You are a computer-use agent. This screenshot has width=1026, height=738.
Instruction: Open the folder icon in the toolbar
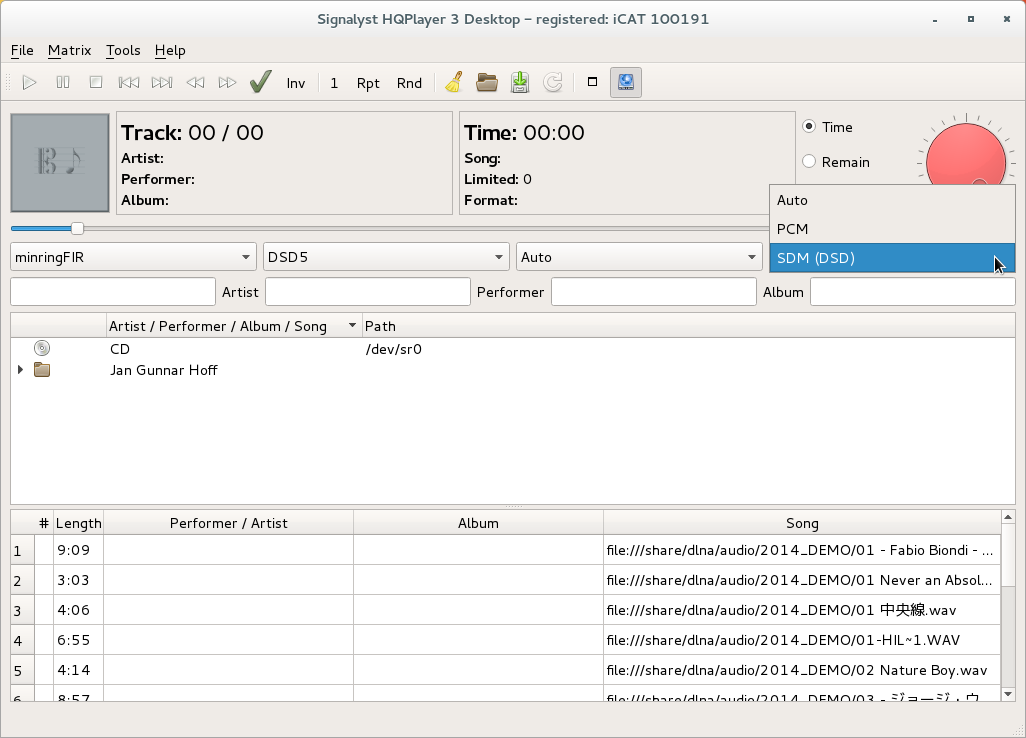487,82
